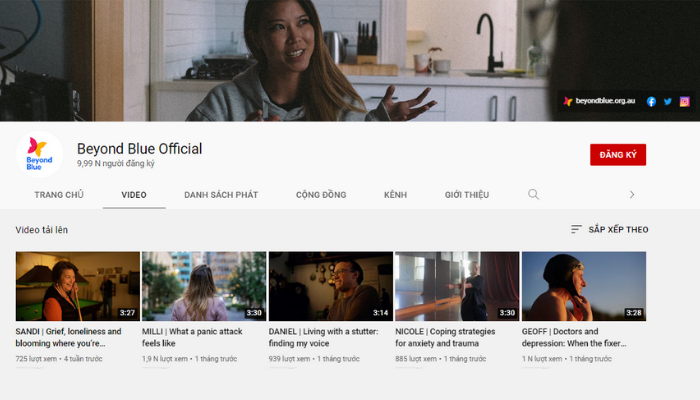Click 1 N lượt xem • 1 tháng trước text
The height and width of the screenshot is (400, 700).
click(567, 358)
